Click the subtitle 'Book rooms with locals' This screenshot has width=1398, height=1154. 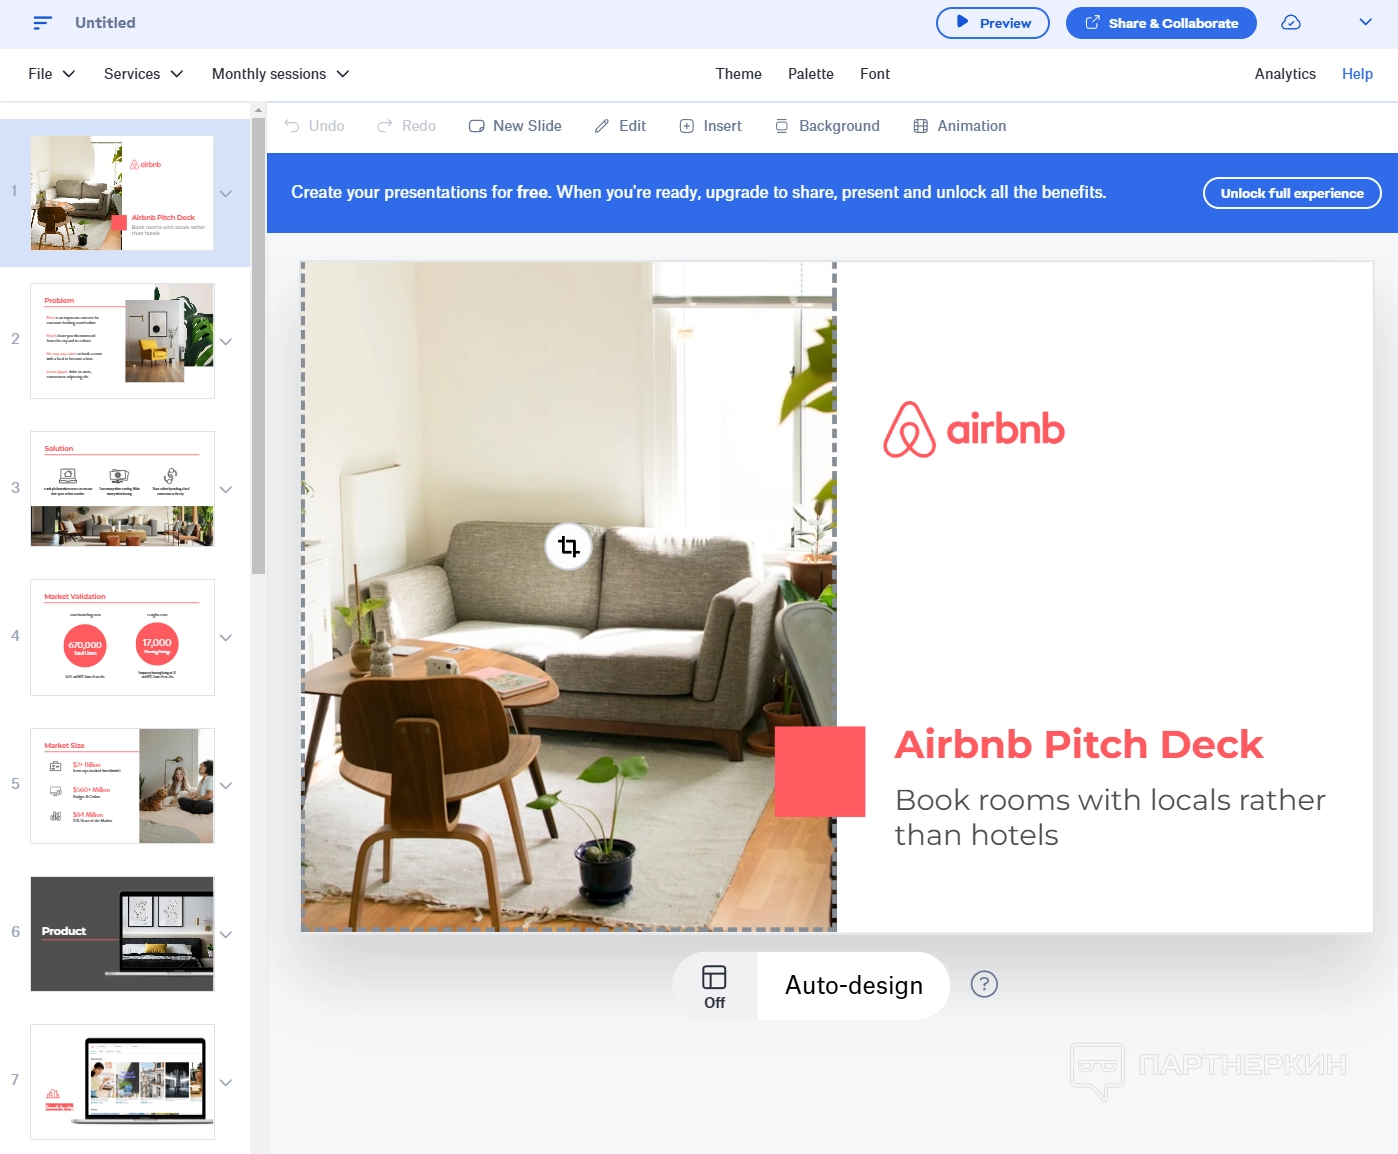1110,817
